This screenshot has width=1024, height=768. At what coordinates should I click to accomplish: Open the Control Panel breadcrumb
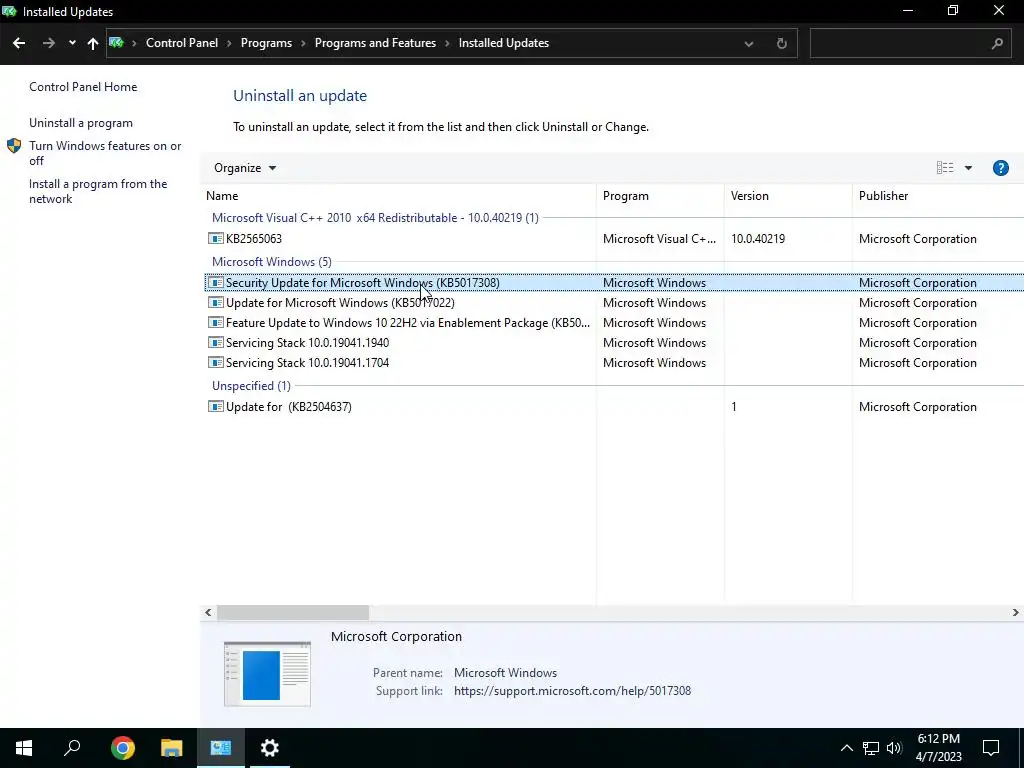coord(182,43)
